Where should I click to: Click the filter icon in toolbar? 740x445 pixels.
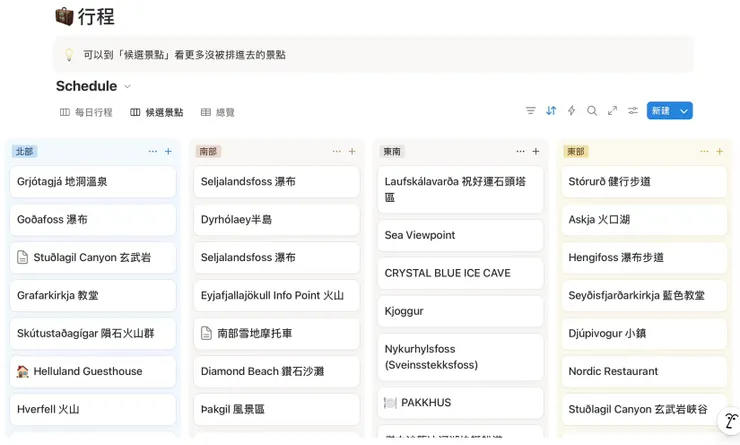click(530, 111)
